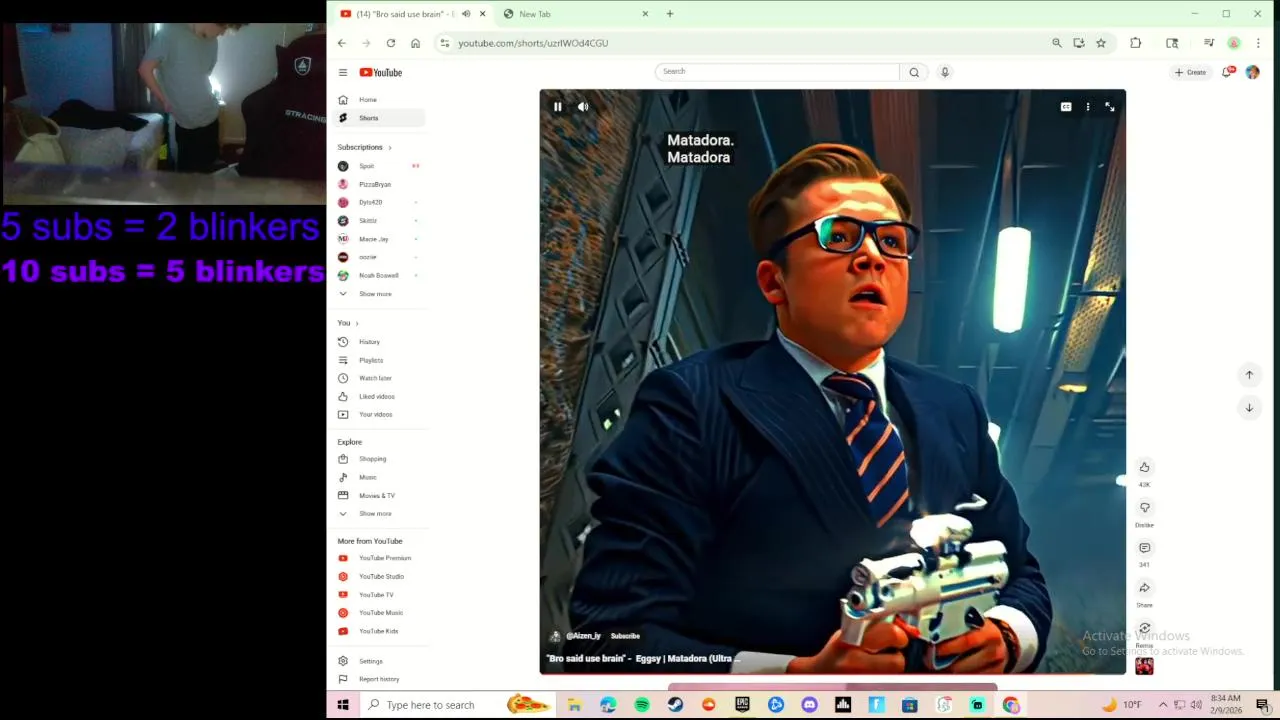
Task: Share the Short via arrow icon
Action: click(1145, 588)
